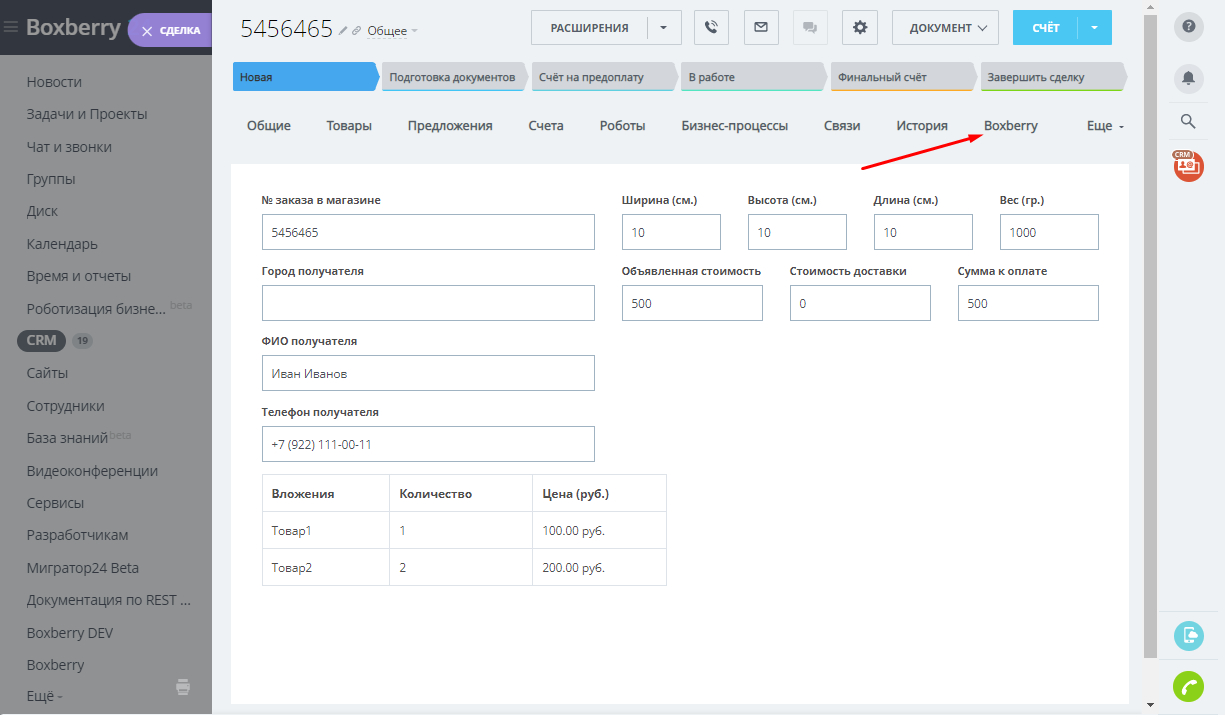This screenshot has height=715, width=1225.
Task: Open chat using the speech bubbles icon
Action: tap(810, 28)
